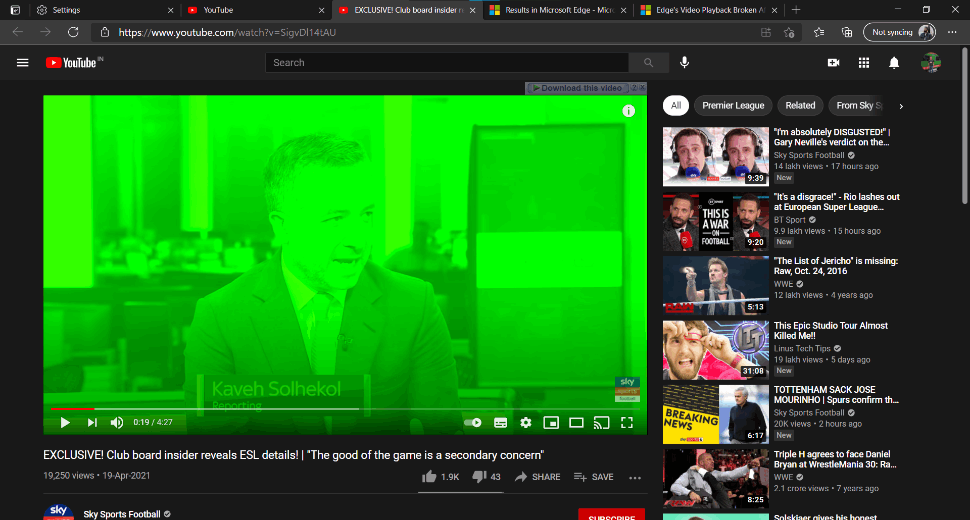Screen dimensions: 970x520
Task: Open the YouTube apps grid
Action: click(864, 62)
